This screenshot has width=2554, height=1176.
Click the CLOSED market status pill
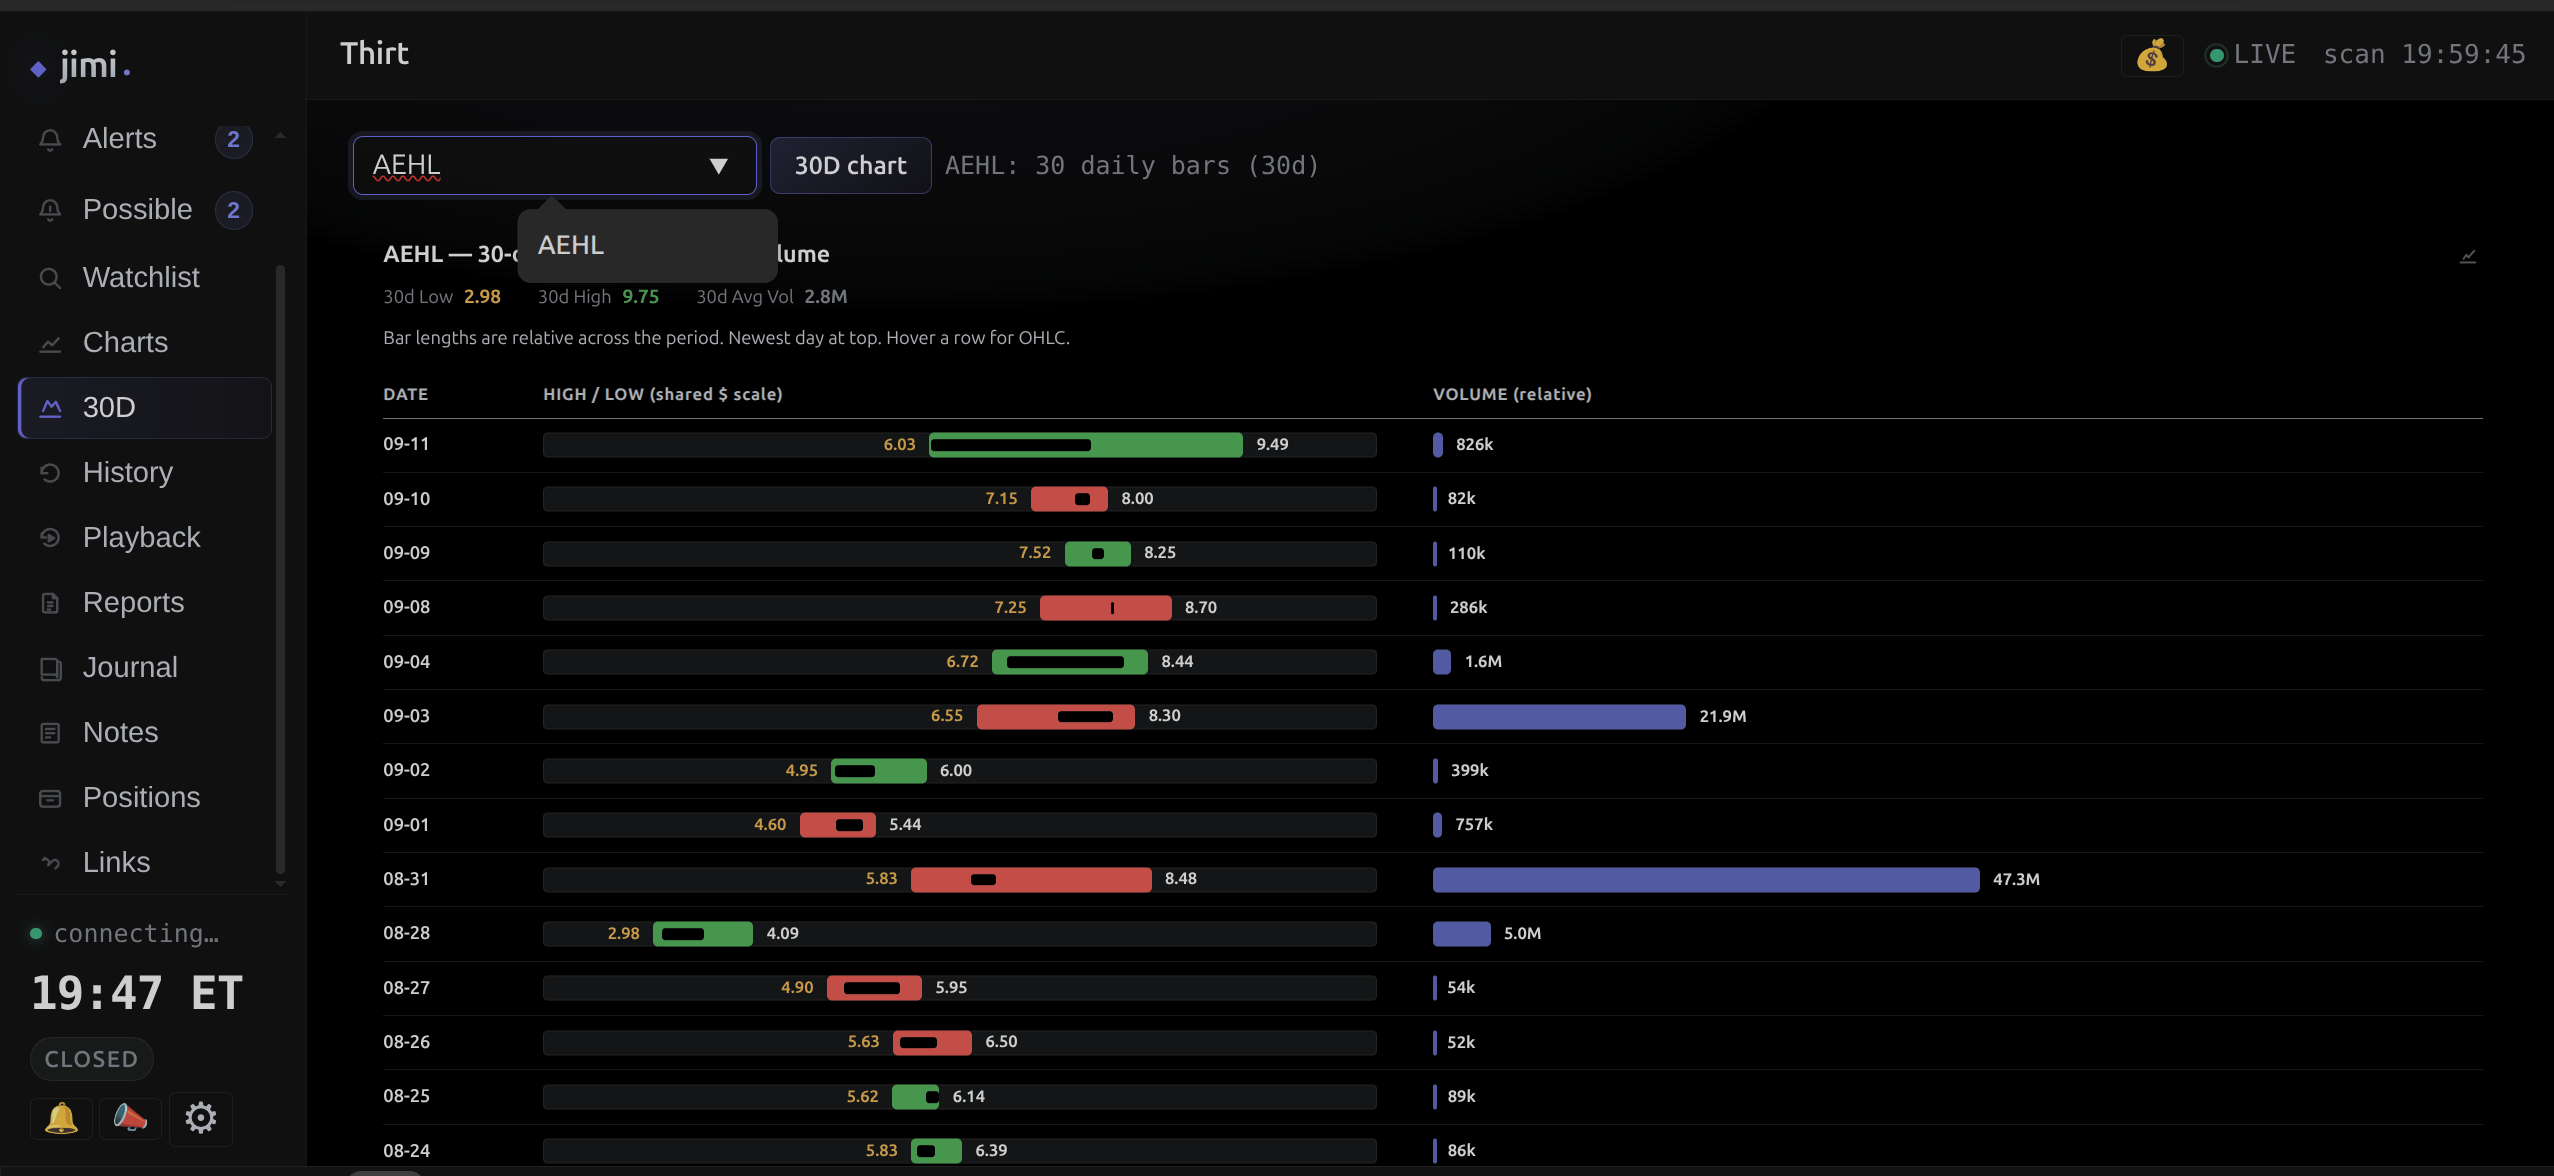(x=91, y=1059)
